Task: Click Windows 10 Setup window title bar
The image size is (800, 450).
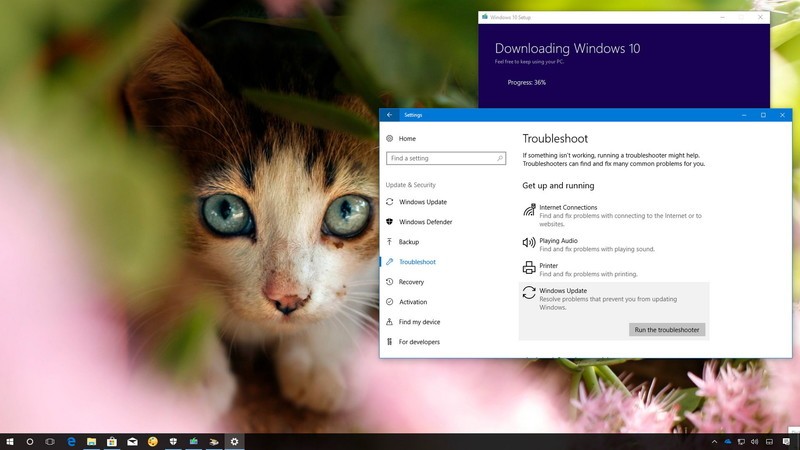Action: click(x=623, y=17)
